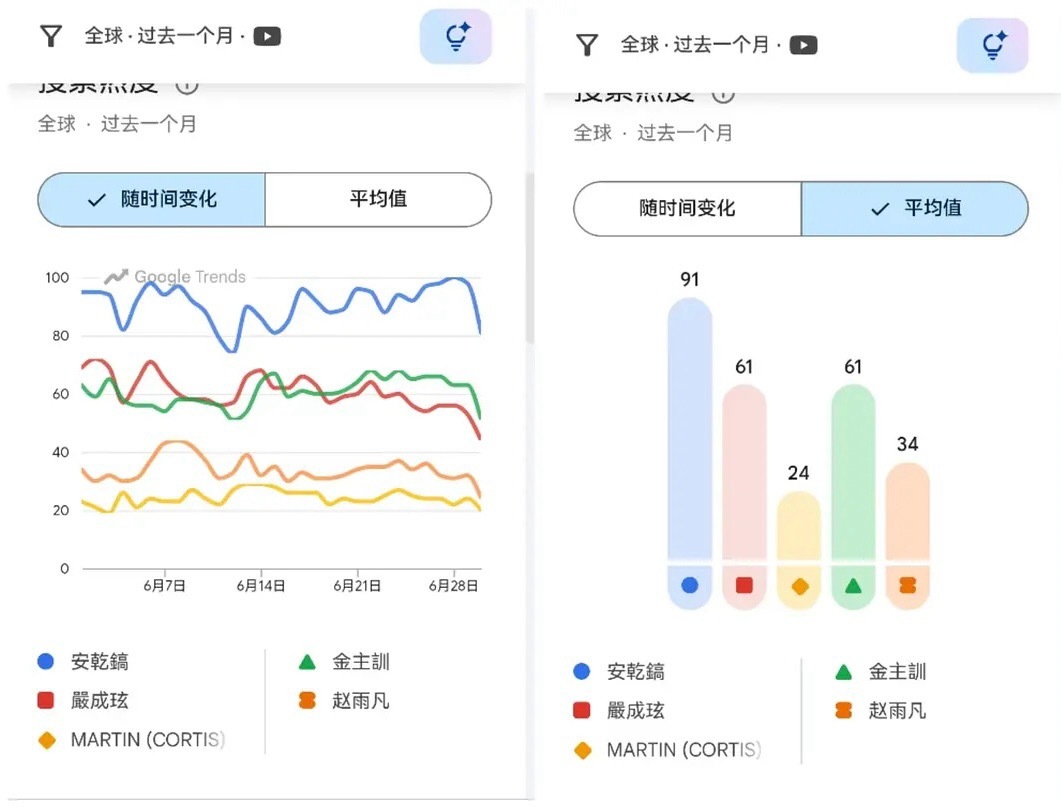Select the 平均值 tab in left panel
This screenshot has height=809, width=1061.
click(378, 200)
